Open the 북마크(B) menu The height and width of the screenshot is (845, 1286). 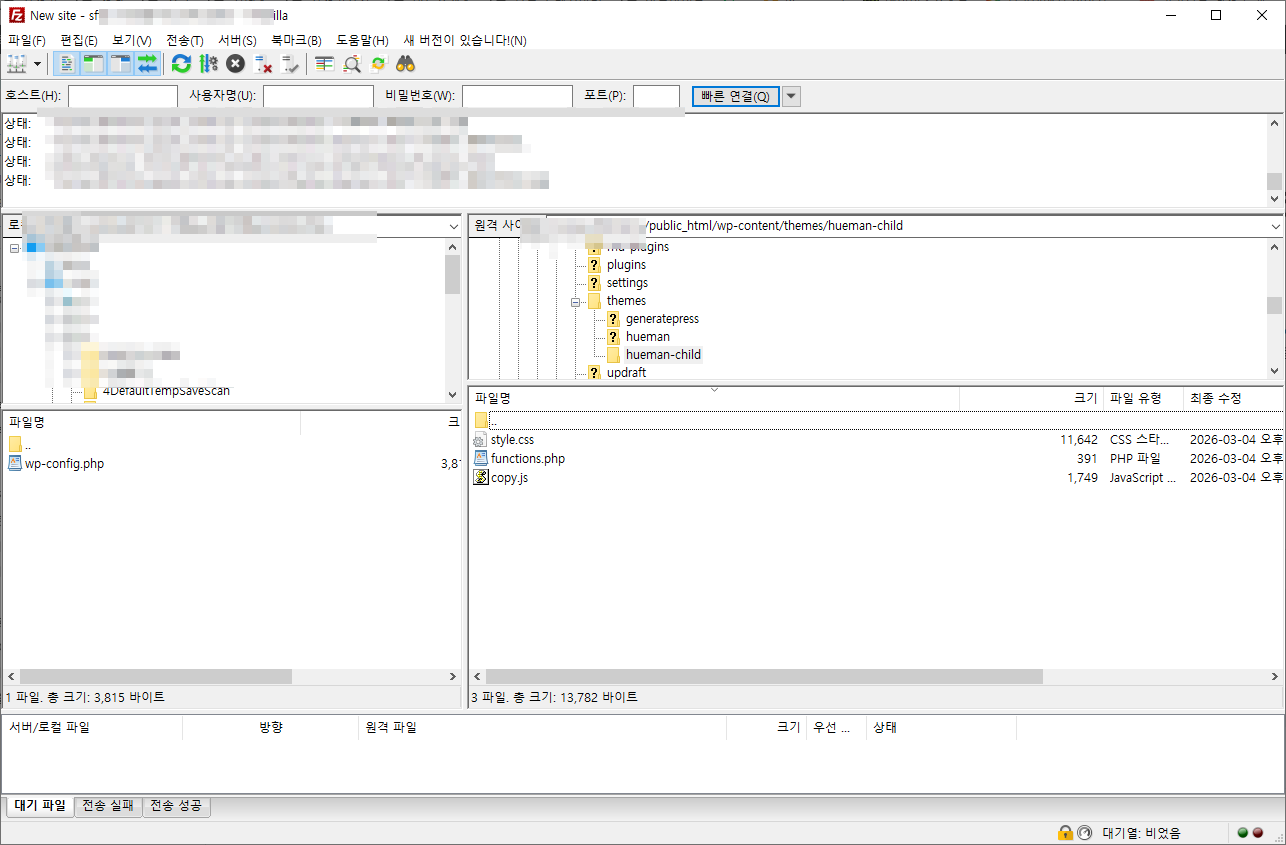click(297, 40)
